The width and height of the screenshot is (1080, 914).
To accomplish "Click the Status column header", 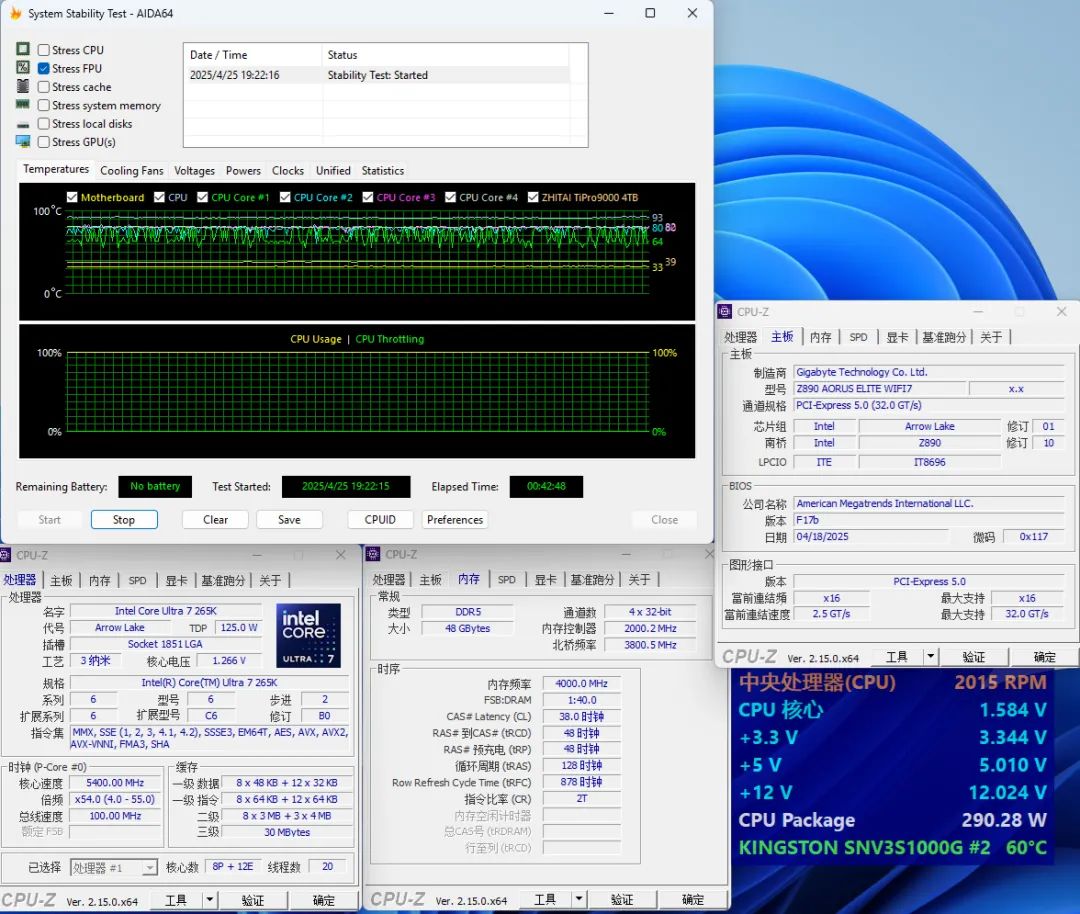I will (446, 54).
